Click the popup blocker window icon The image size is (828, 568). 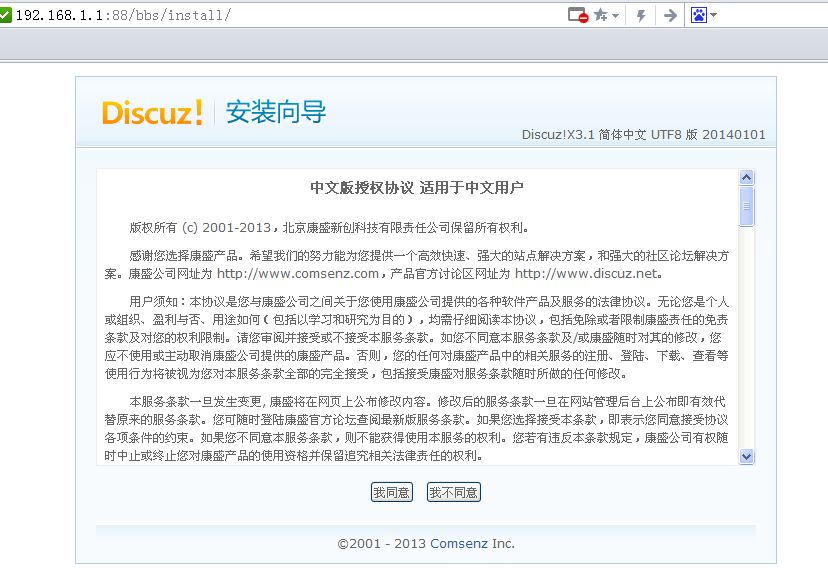pyautogui.click(x=578, y=15)
